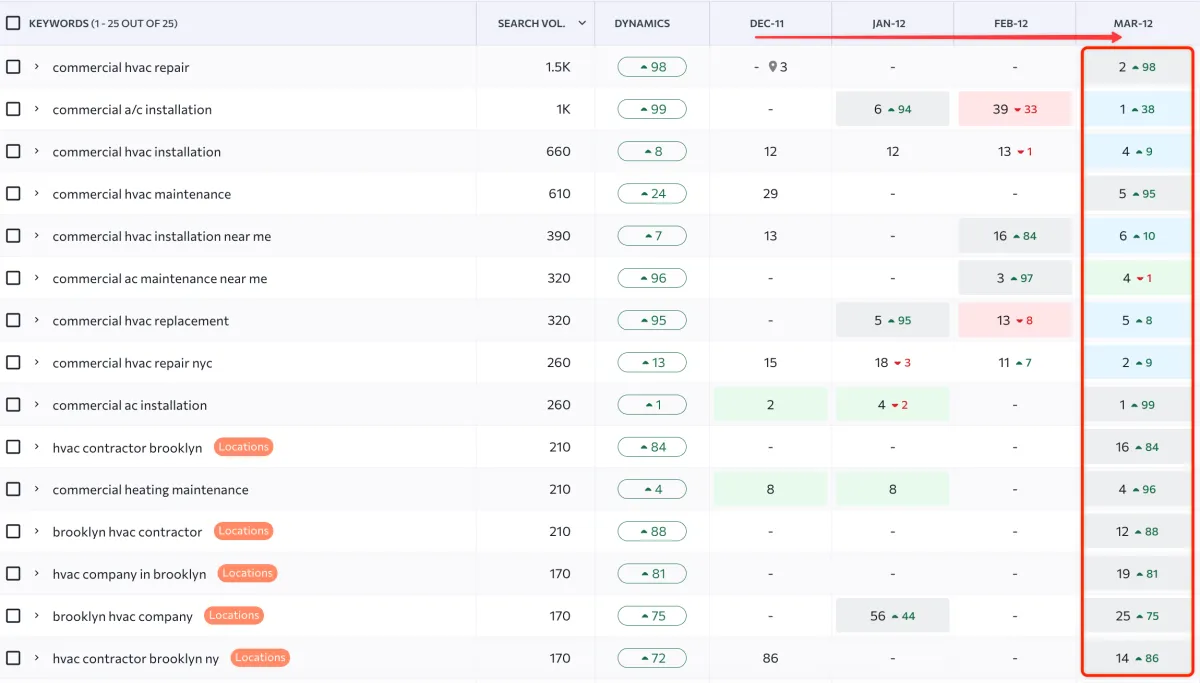
Task: Click DEC-11 rank 2 cell for ac installation
Action: (x=770, y=405)
